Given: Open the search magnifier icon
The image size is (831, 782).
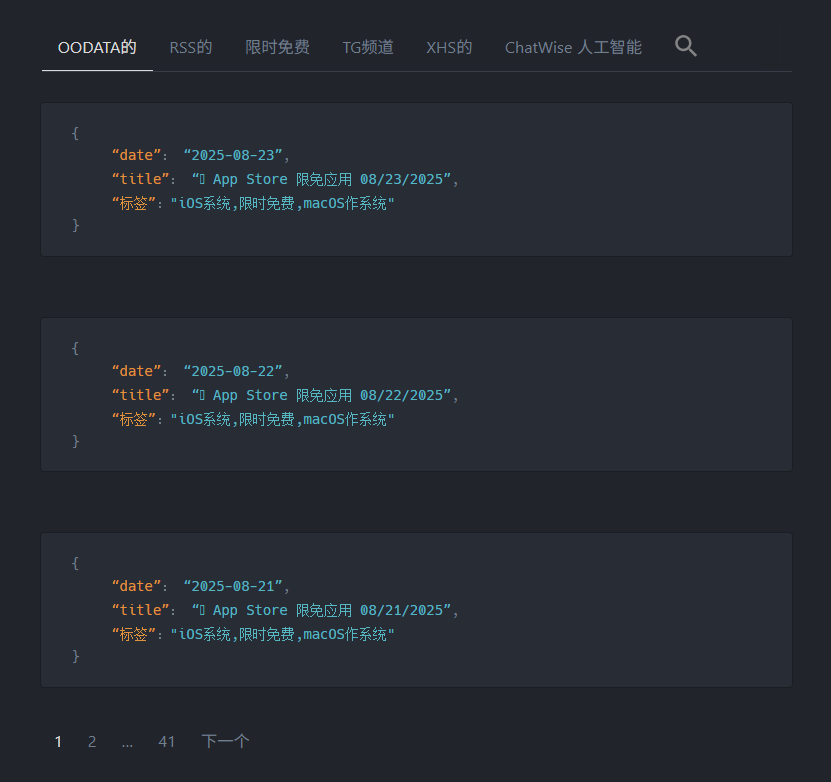Looking at the screenshot, I should click(685, 46).
